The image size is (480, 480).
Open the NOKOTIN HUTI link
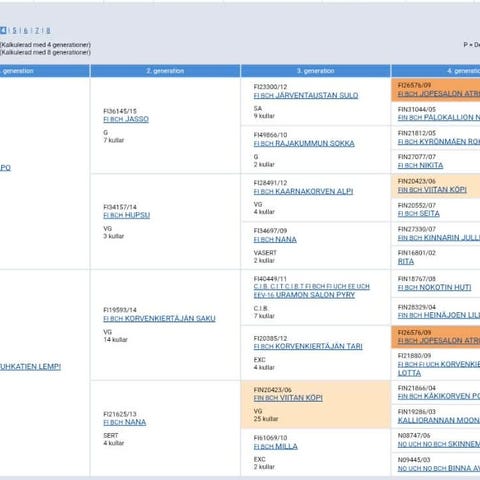434,287
